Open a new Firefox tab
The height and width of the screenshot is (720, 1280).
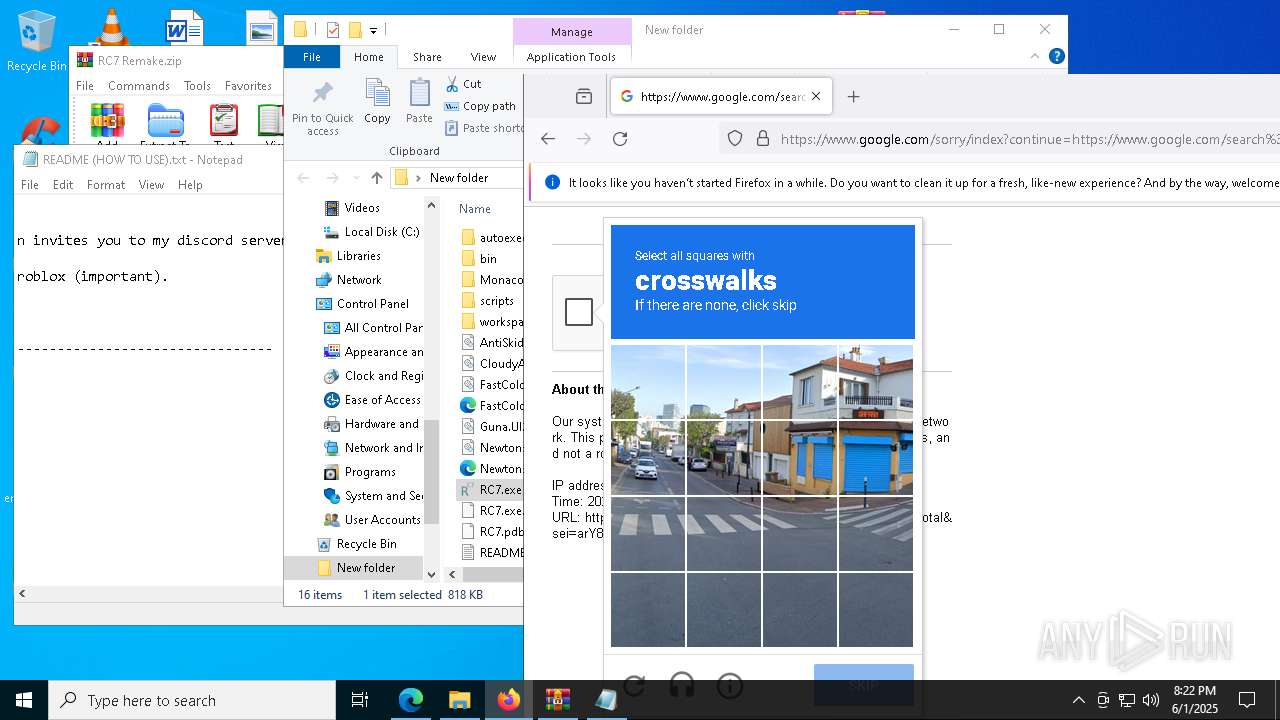pyautogui.click(x=853, y=97)
